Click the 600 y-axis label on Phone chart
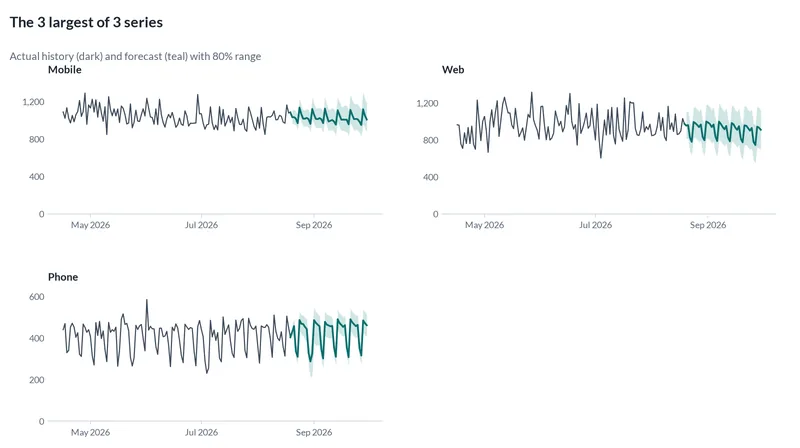This screenshot has height=448, width=800. click(37, 297)
